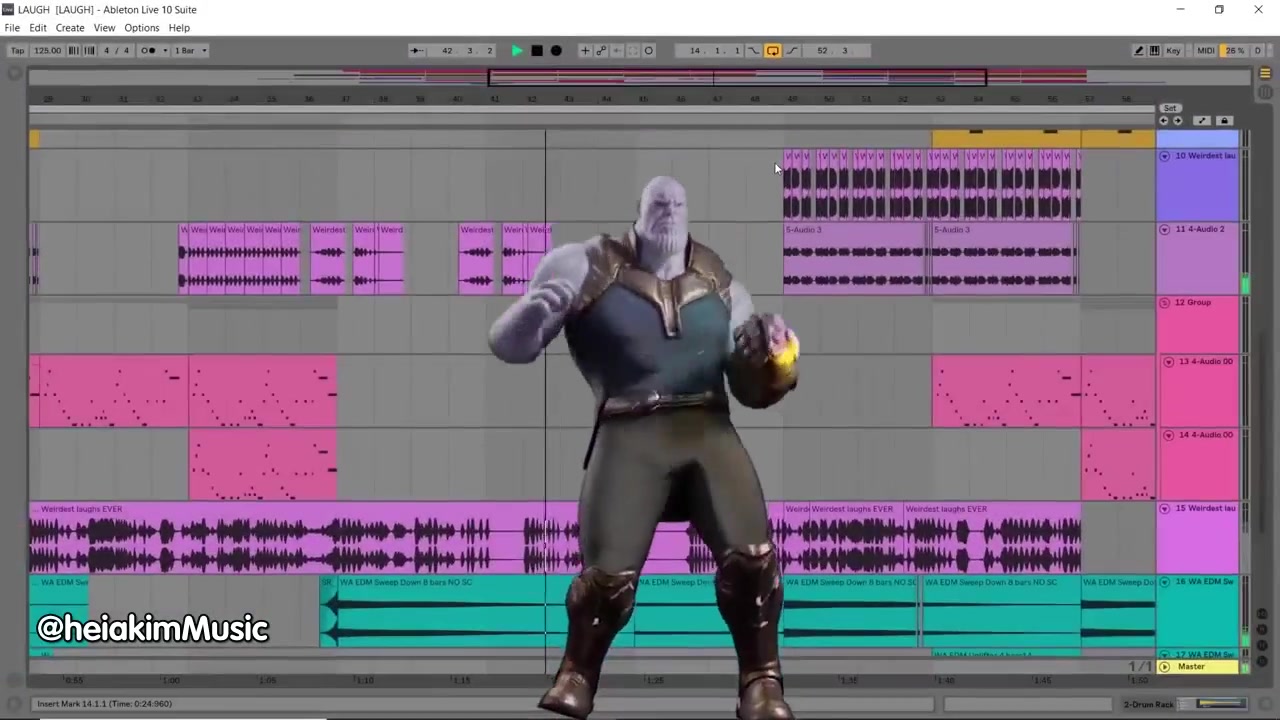This screenshot has height=720, width=1280.
Task: Click Capture MIDI button
Action: tap(633, 51)
